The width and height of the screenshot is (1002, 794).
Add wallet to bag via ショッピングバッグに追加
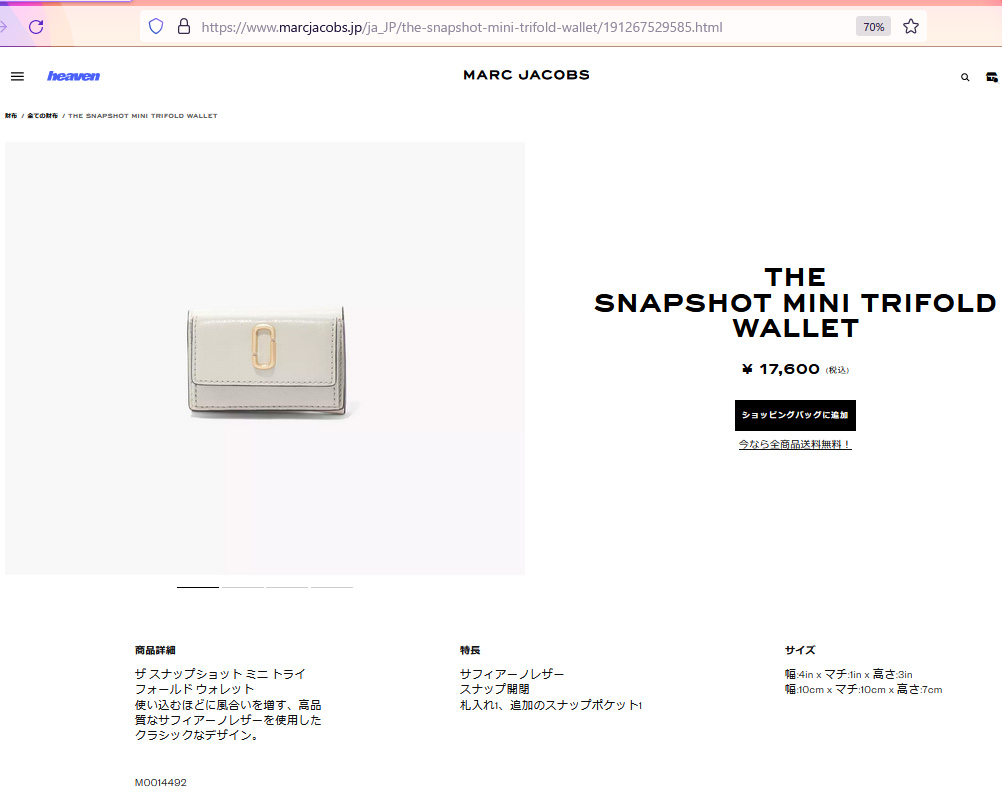[795, 415]
